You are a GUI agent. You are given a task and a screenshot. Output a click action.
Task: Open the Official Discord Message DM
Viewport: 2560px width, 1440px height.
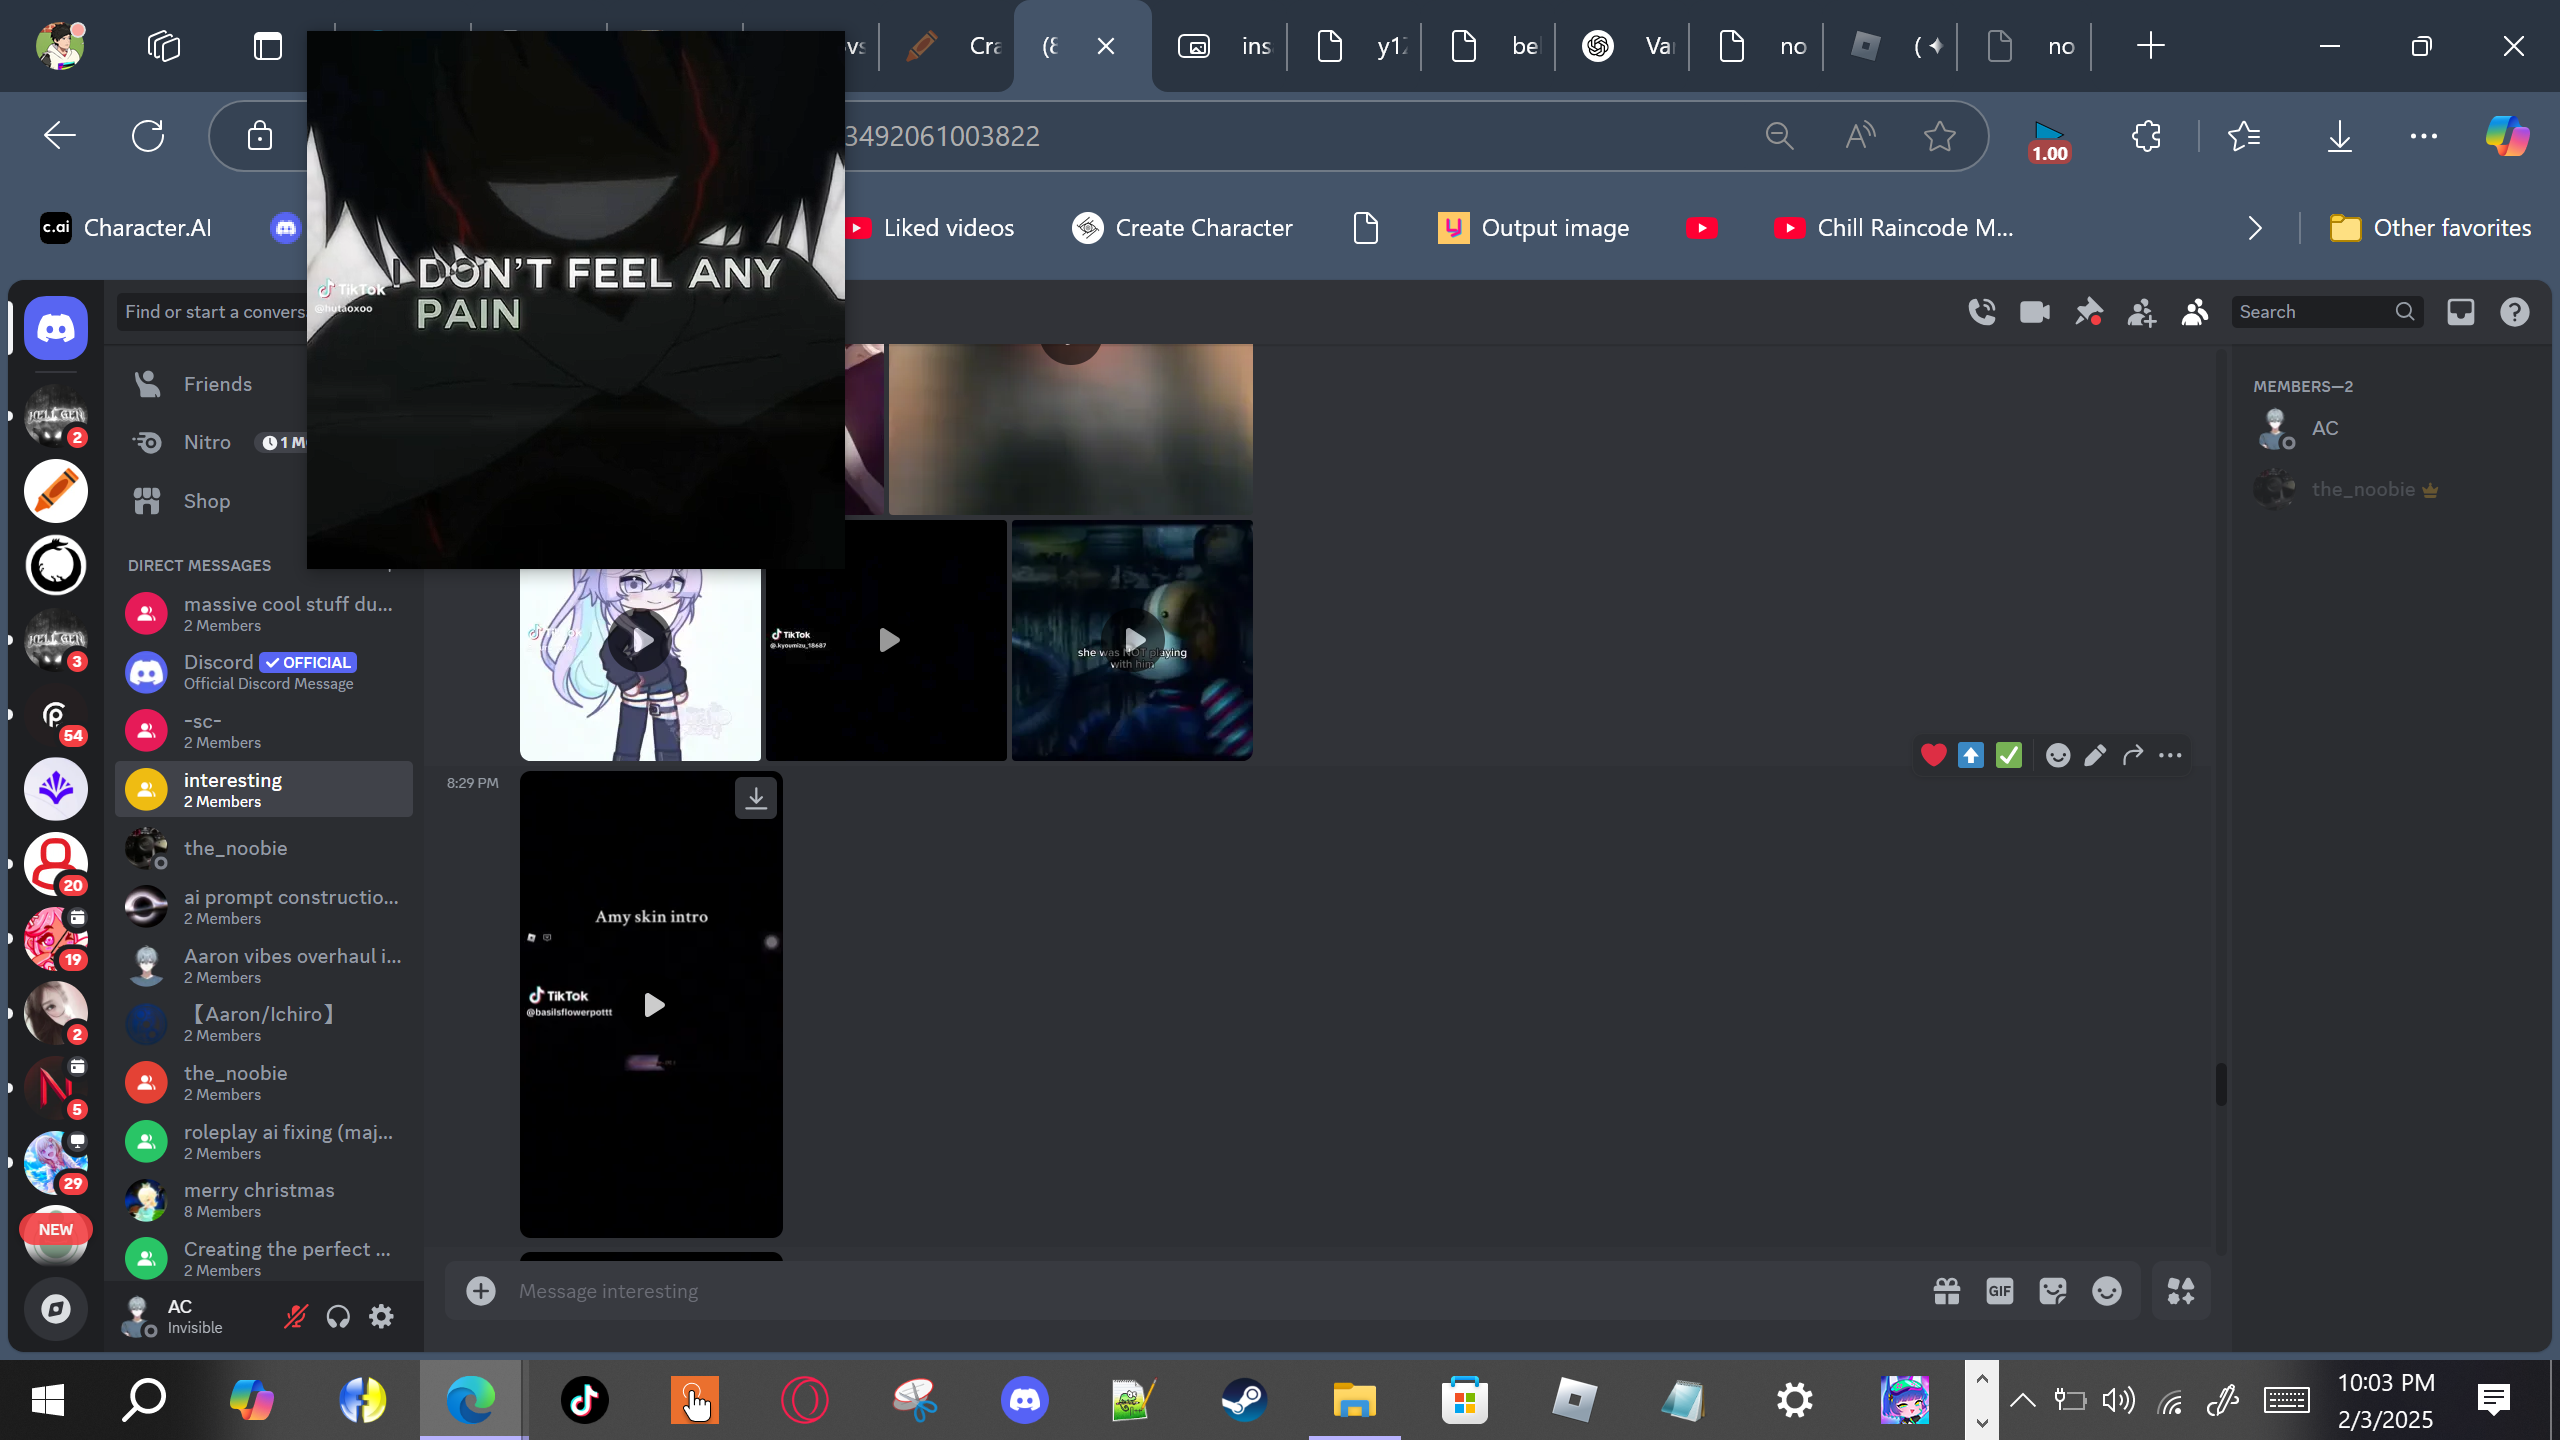[x=264, y=672]
